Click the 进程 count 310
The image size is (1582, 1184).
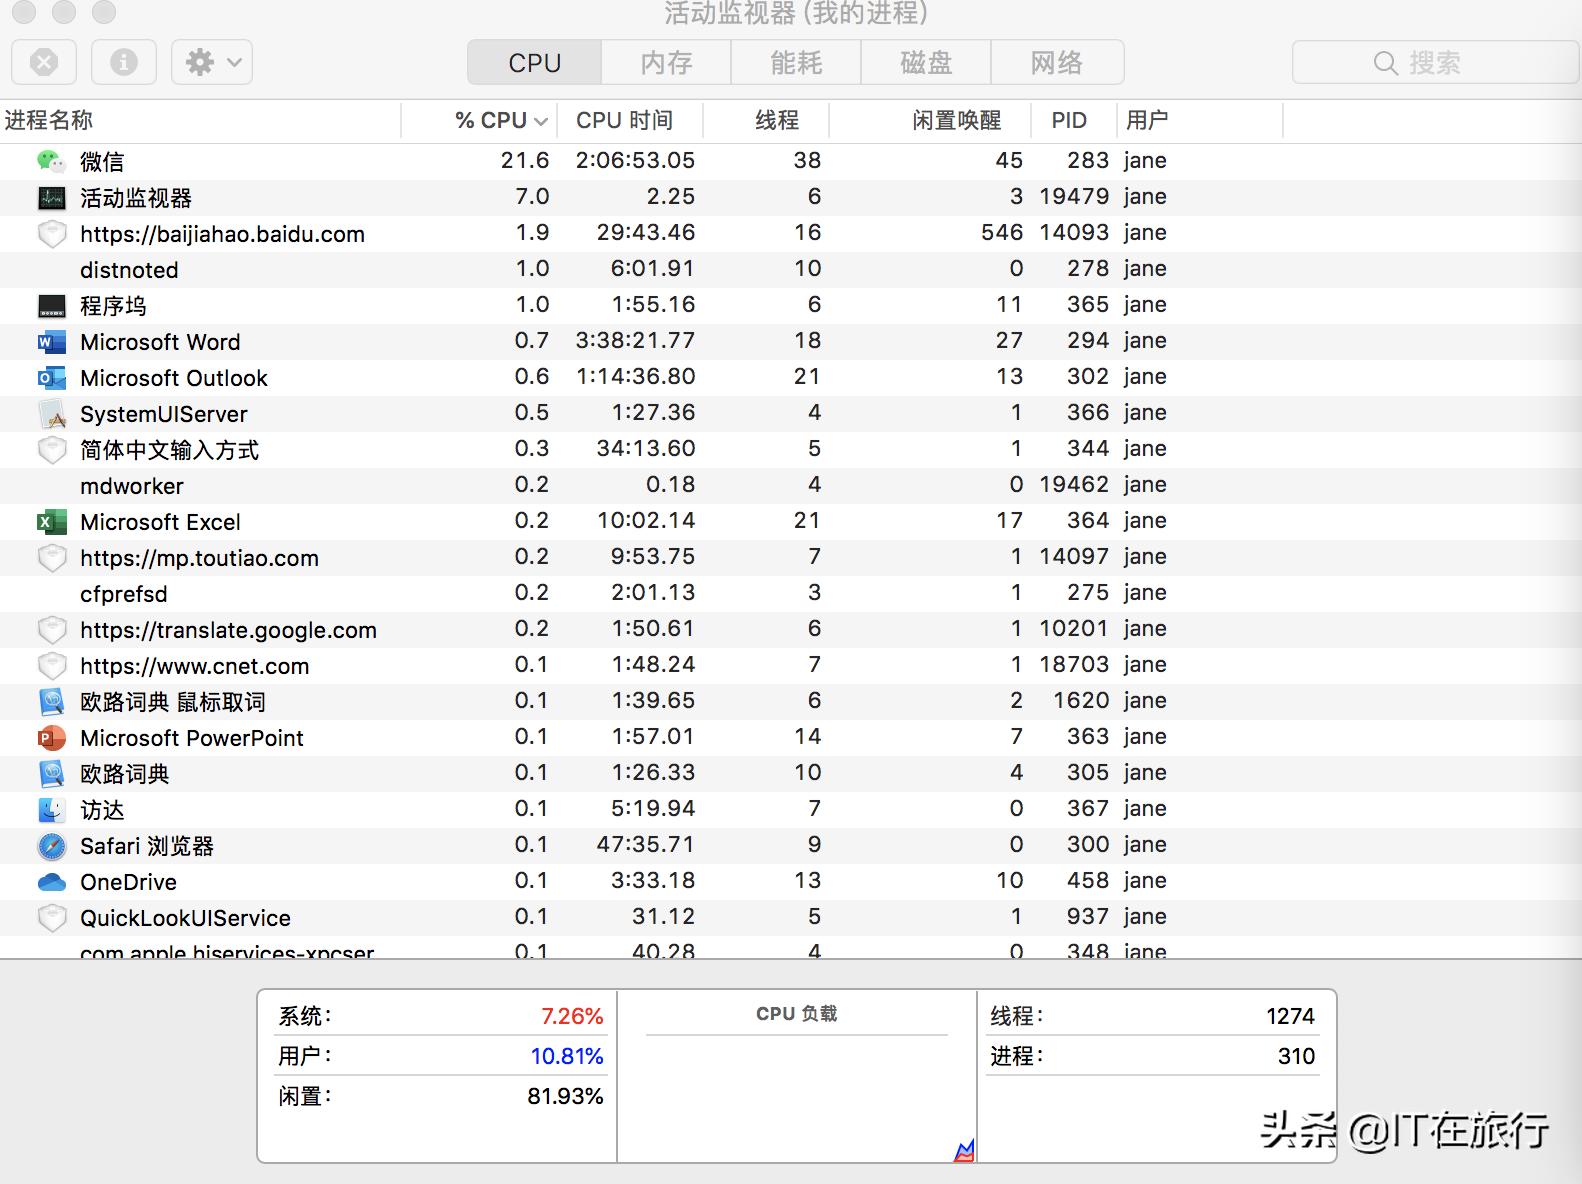click(x=1296, y=1056)
